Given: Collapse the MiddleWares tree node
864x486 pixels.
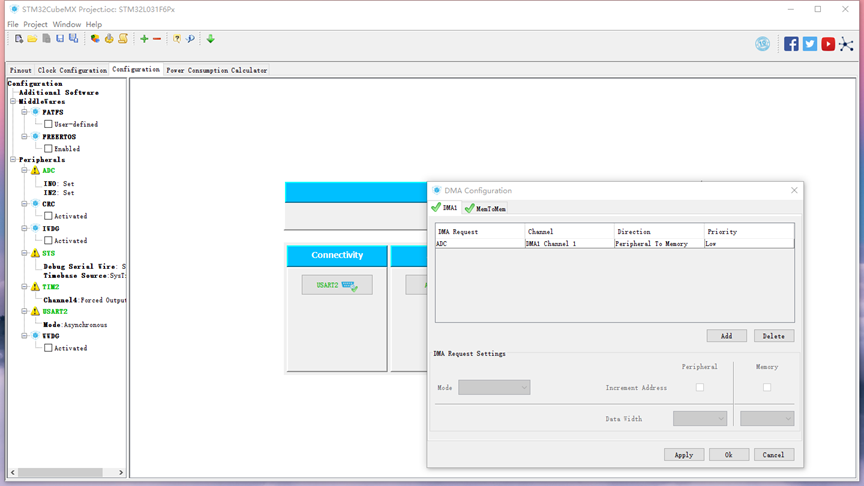Looking at the screenshot, I should [x=13, y=101].
